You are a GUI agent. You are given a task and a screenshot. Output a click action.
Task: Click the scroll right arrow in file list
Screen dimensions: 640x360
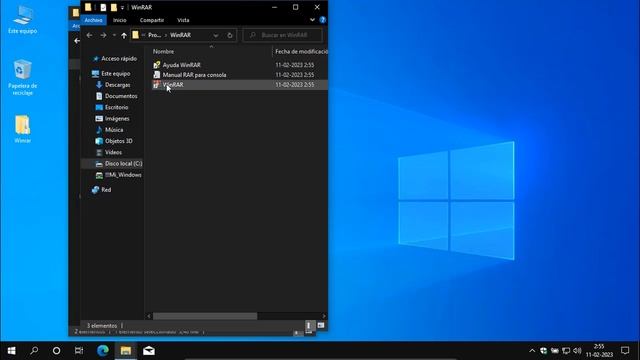coord(324,316)
